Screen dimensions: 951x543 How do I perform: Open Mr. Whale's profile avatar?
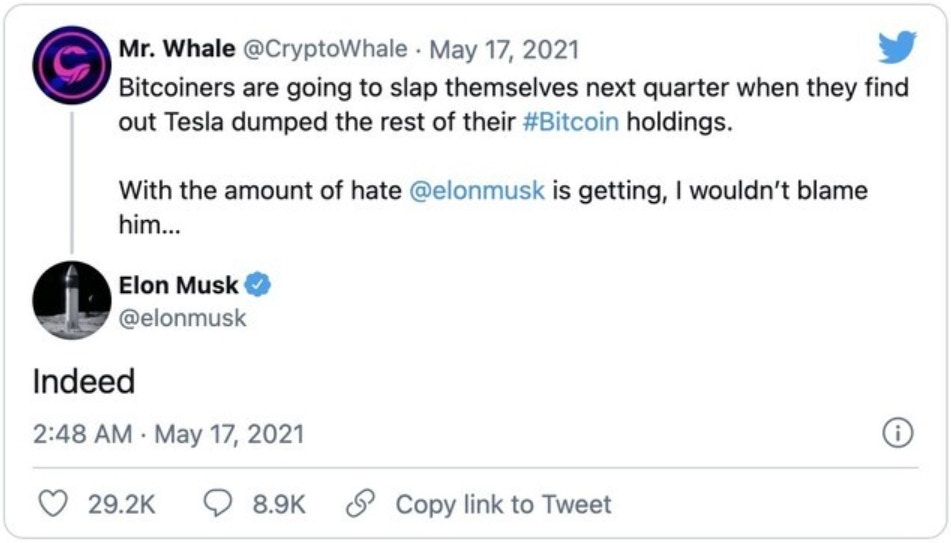click(x=70, y=65)
